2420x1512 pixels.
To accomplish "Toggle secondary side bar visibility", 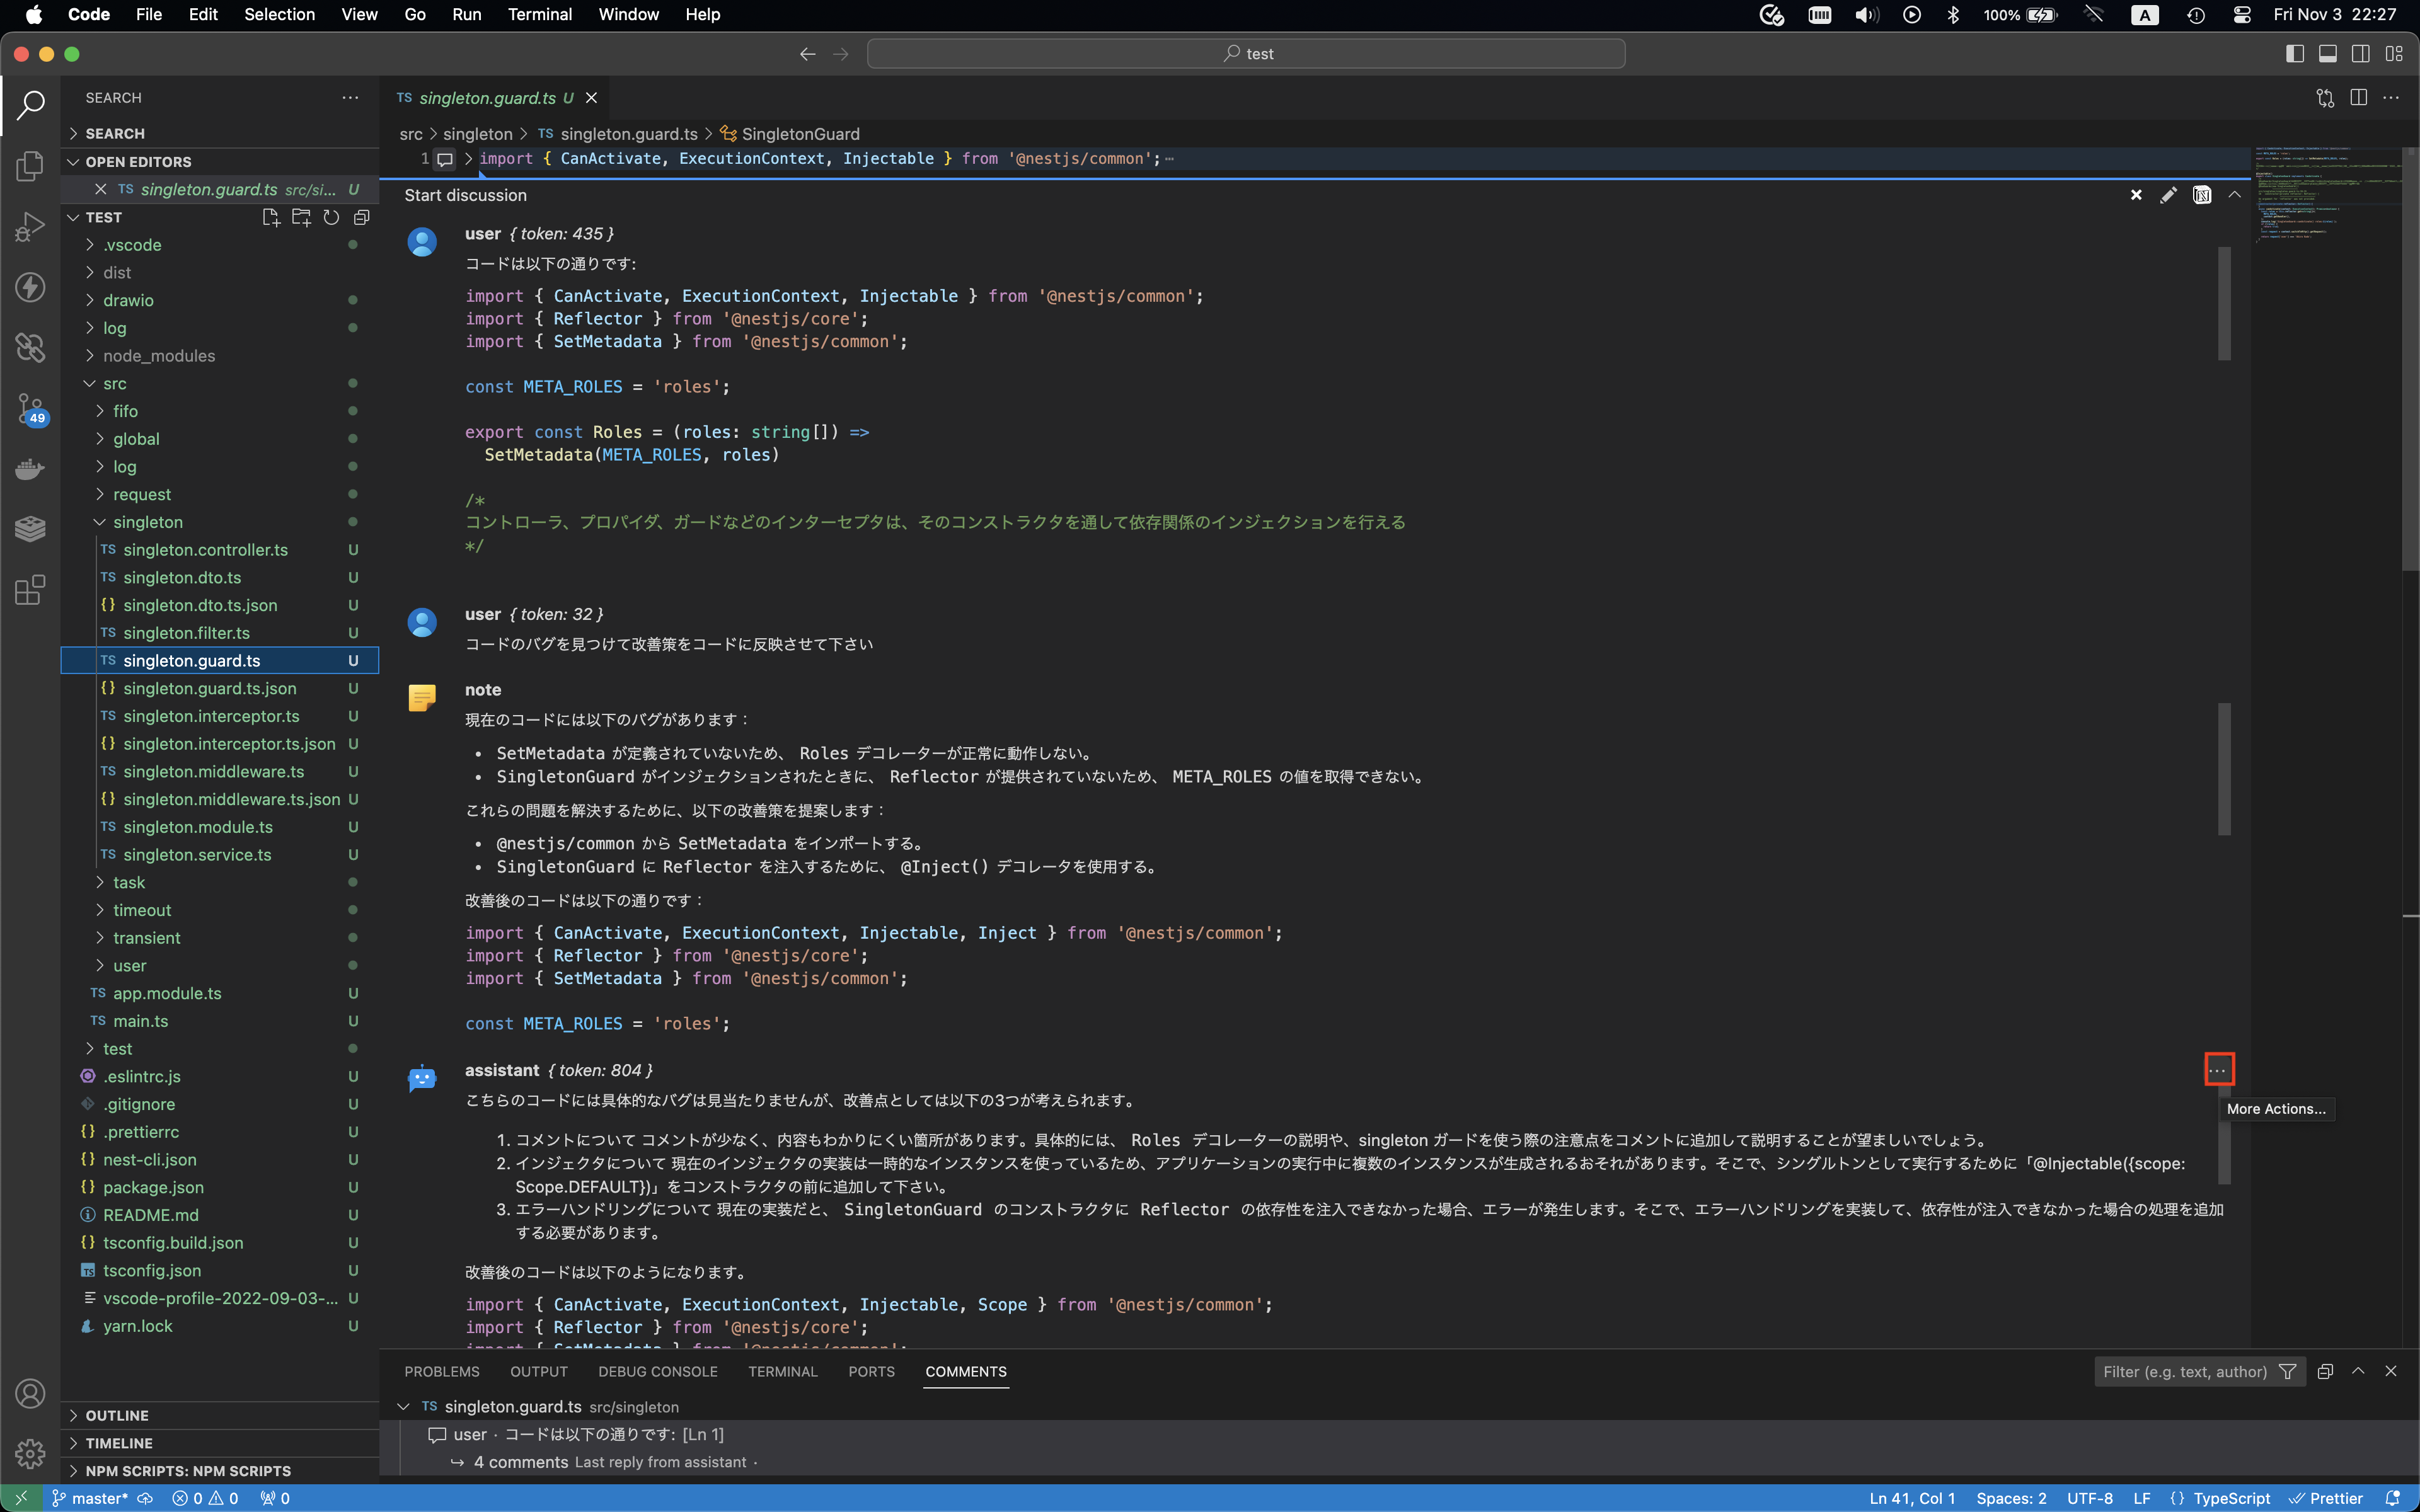I will [2361, 54].
